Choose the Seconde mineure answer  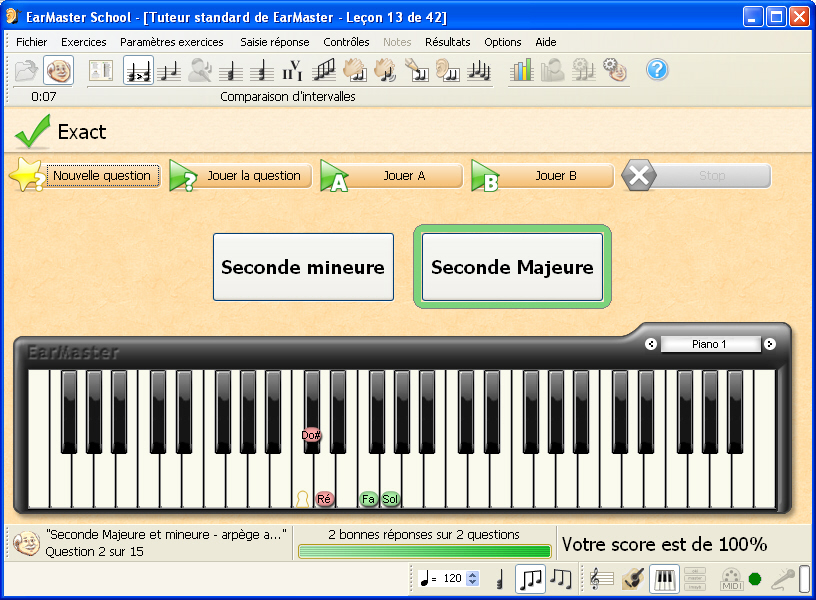pyautogui.click(x=303, y=267)
